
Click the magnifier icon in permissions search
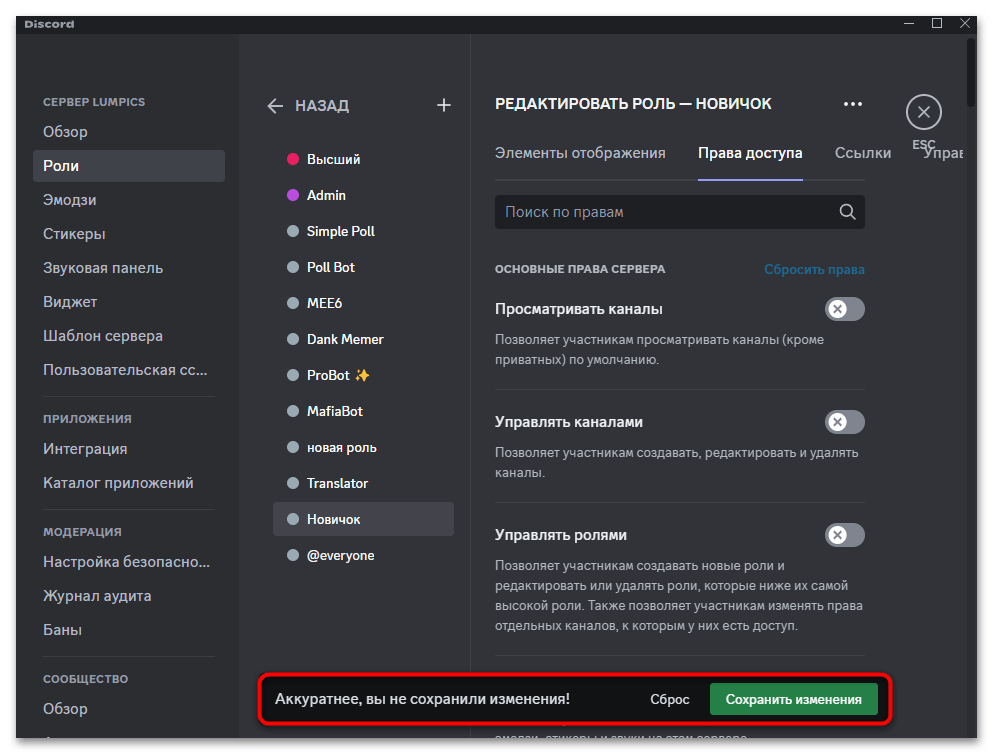point(847,212)
